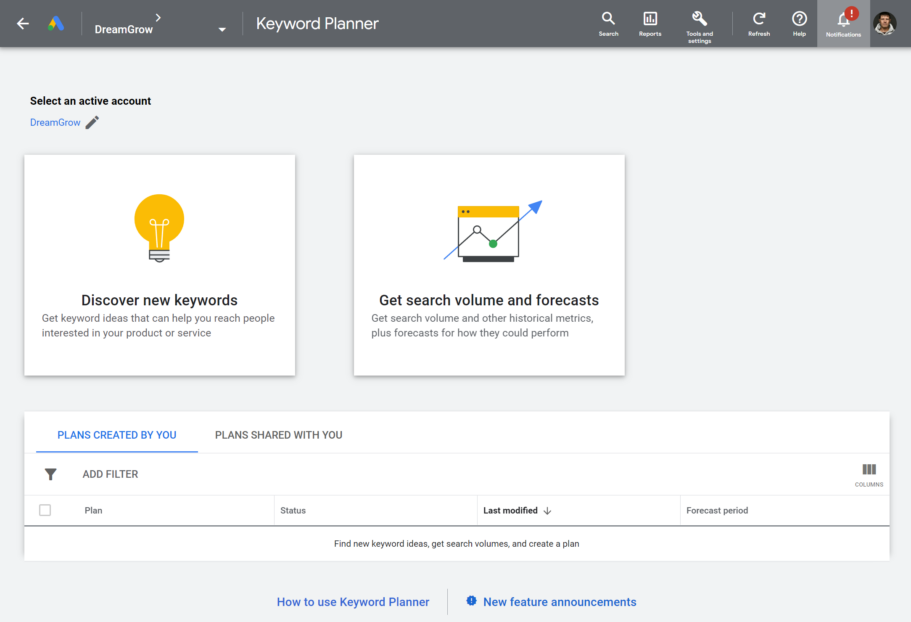Open the Search tool in top bar

coord(608,23)
